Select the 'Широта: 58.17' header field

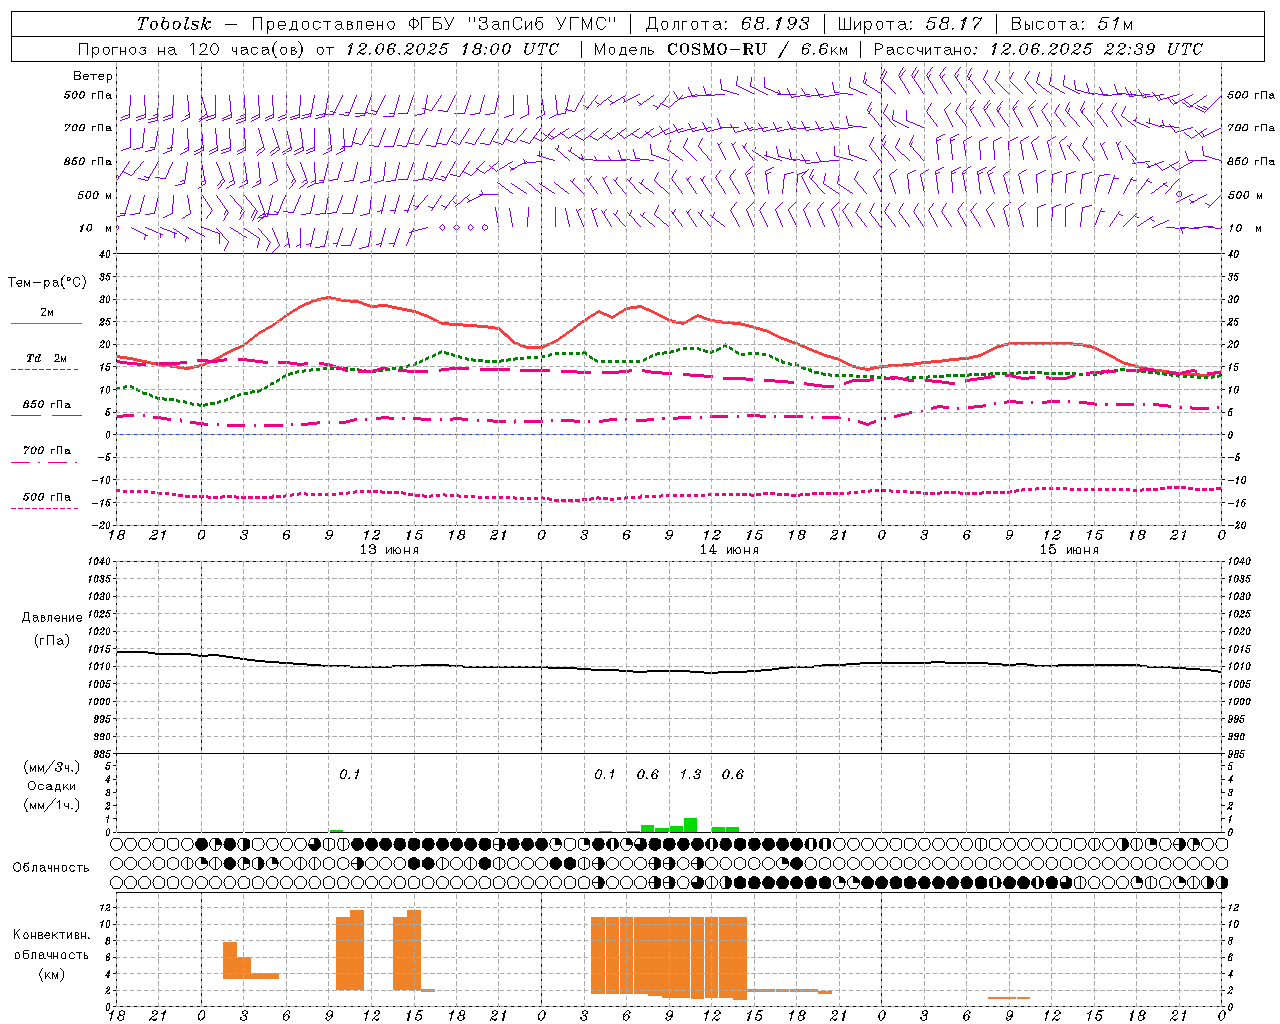pyautogui.click(x=910, y=24)
